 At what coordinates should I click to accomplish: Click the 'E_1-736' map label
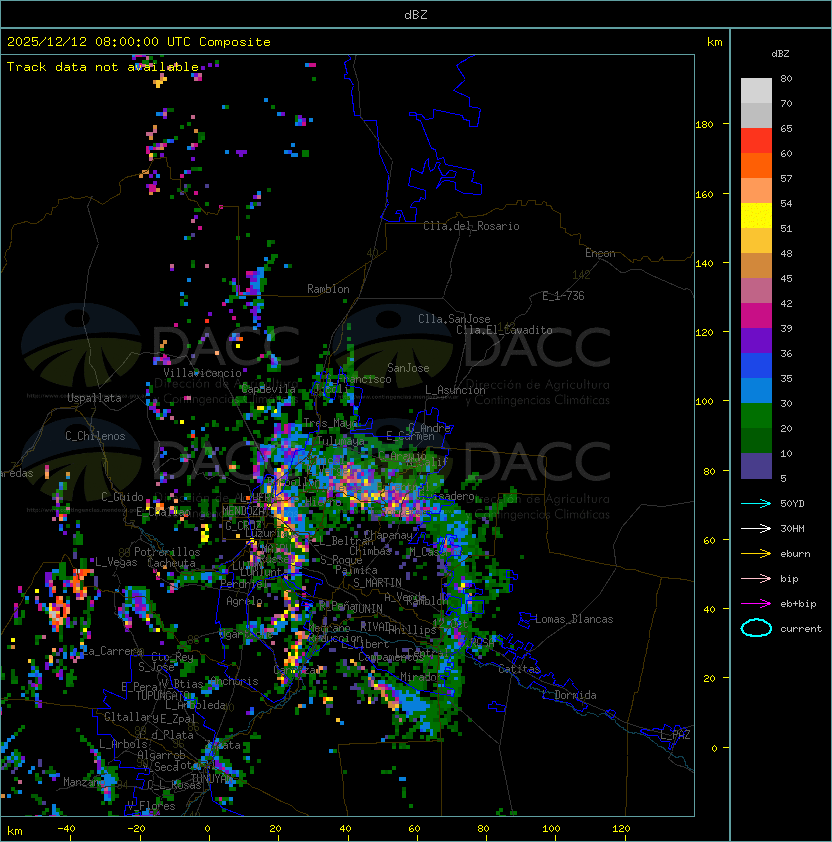click(563, 296)
